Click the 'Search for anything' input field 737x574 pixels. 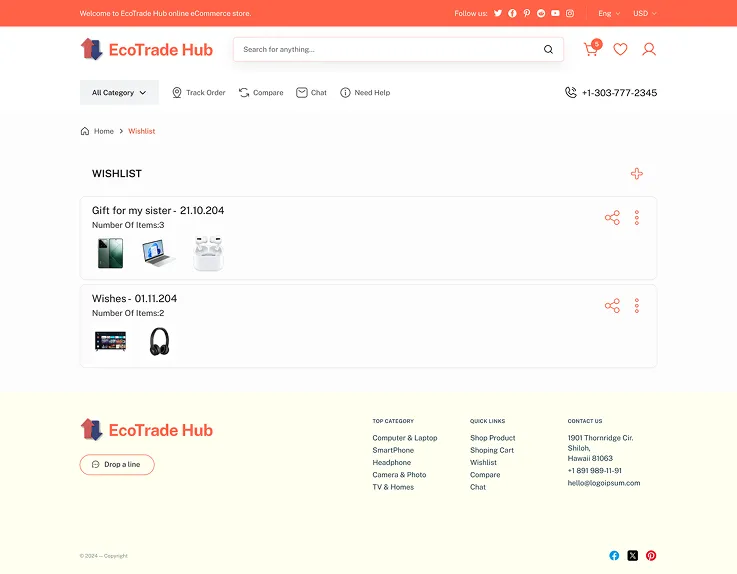[x=385, y=49]
